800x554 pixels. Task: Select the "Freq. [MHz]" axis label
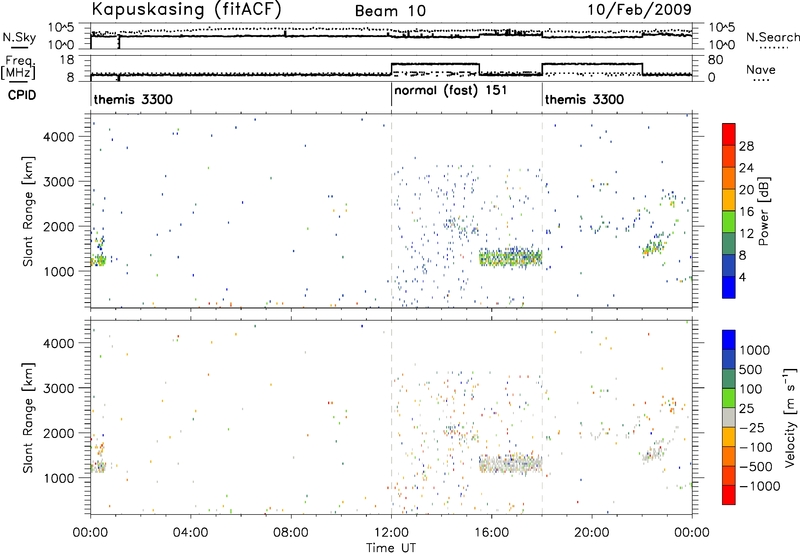coord(18,67)
